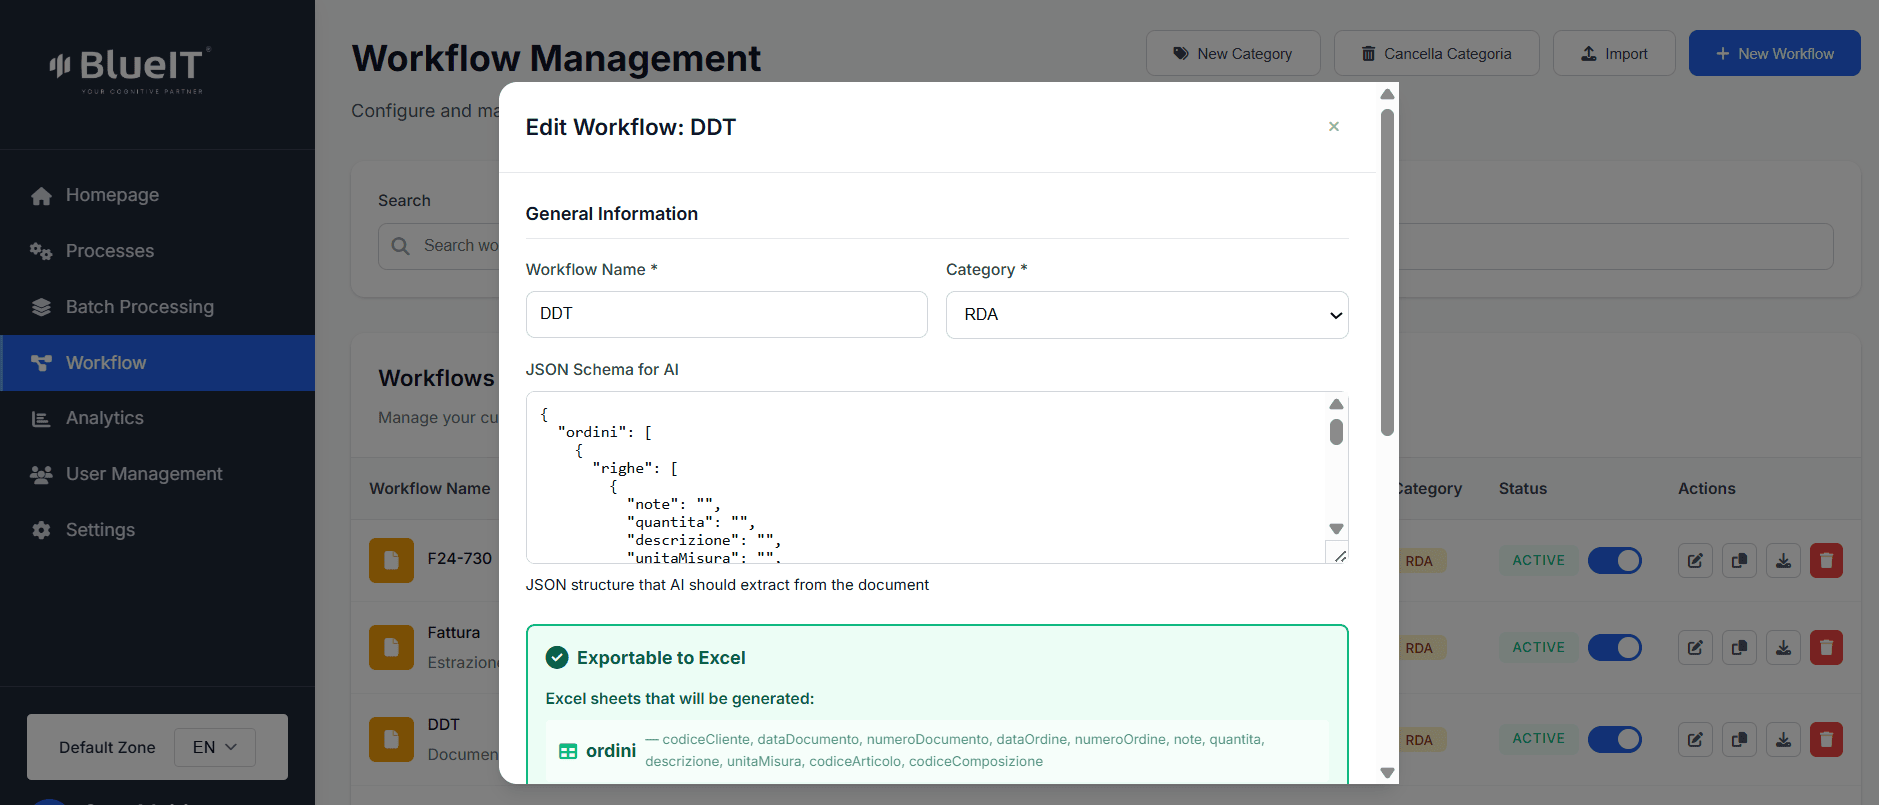Click the Import button
This screenshot has width=1879, height=805.
tap(1614, 53)
